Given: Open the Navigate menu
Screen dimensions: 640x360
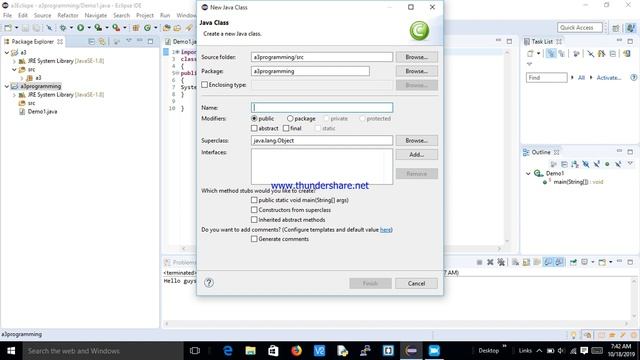Looking at the screenshot, I should pyautogui.click(x=96, y=15).
